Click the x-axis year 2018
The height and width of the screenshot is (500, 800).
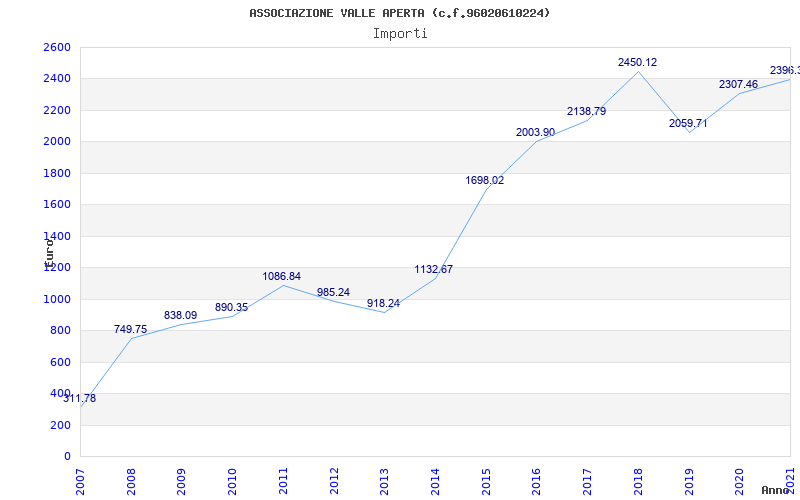638,481
